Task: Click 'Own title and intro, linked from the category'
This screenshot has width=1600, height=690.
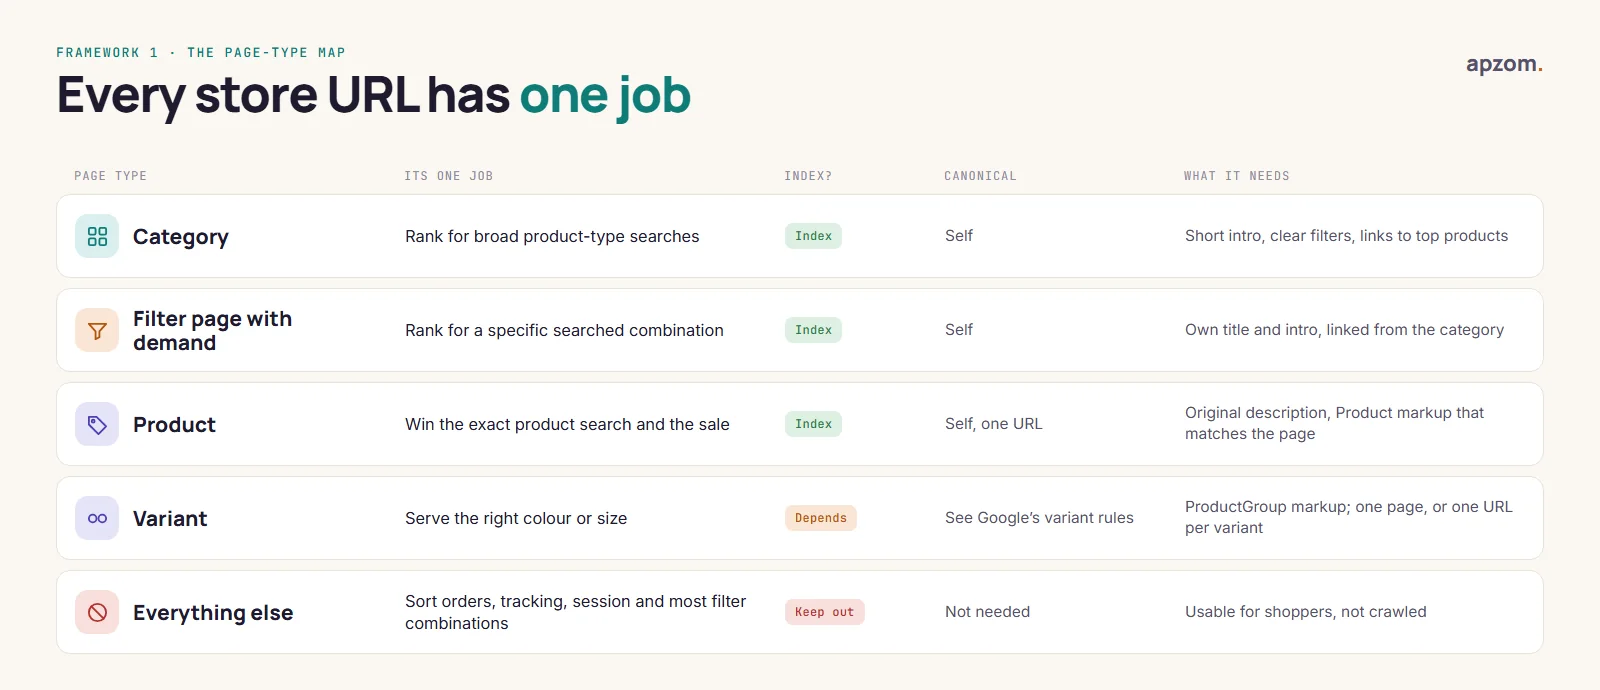Action: click(x=1344, y=330)
